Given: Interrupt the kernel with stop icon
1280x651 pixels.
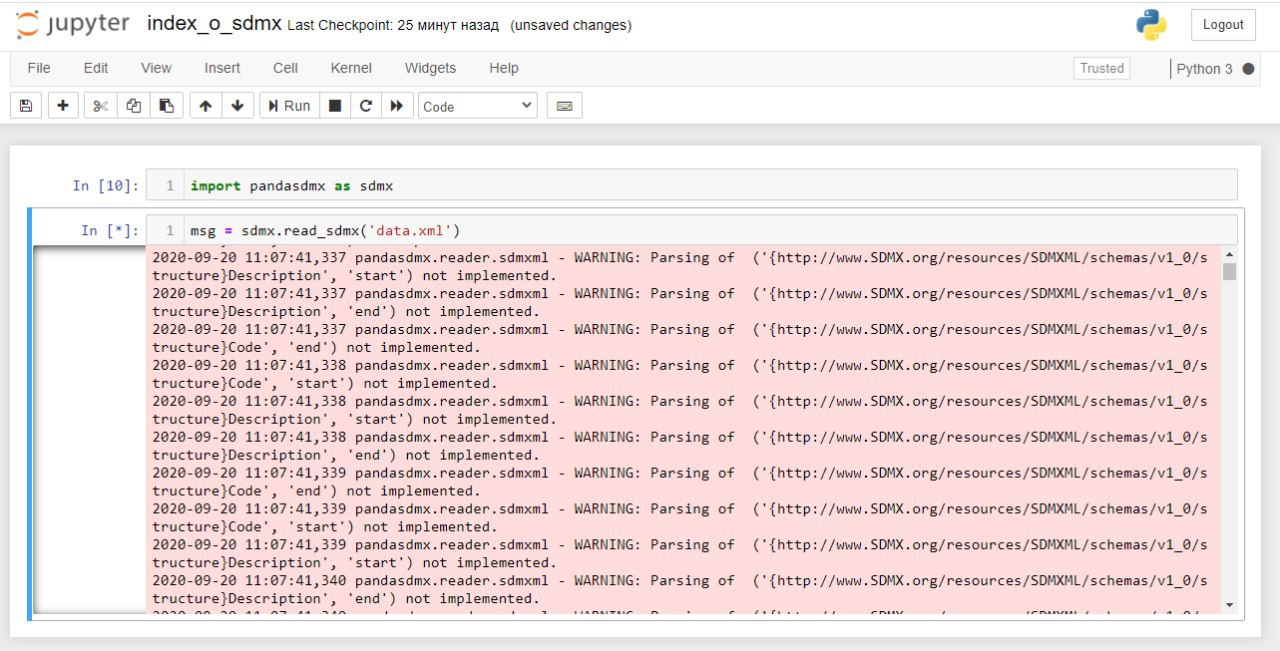Looking at the screenshot, I should pos(335,106).
